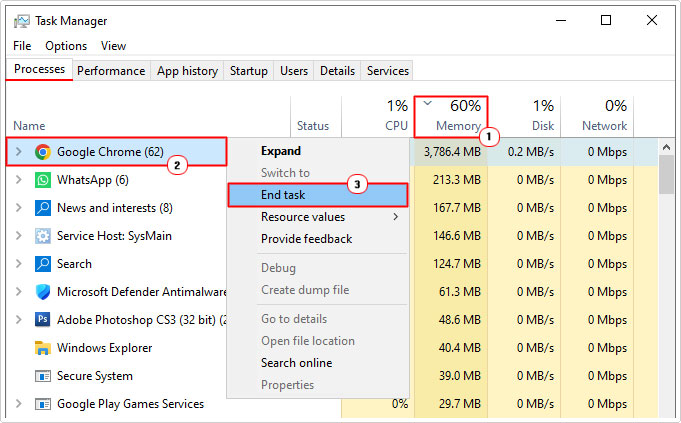Viewport: 681px width, 423px height.
Task: Click the 3,786.4 MB memory value
Action: (452, 152)
